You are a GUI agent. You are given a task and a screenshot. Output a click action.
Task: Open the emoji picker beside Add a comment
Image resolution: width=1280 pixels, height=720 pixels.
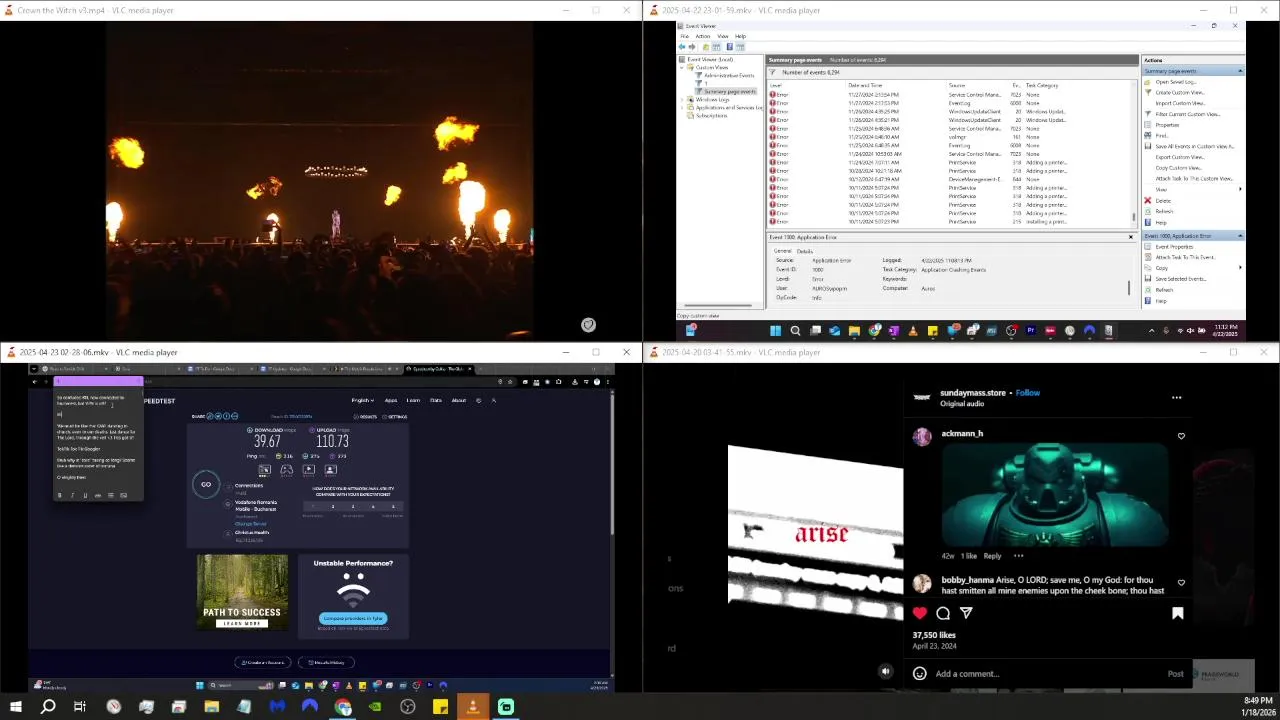click(x=919, y=674)
